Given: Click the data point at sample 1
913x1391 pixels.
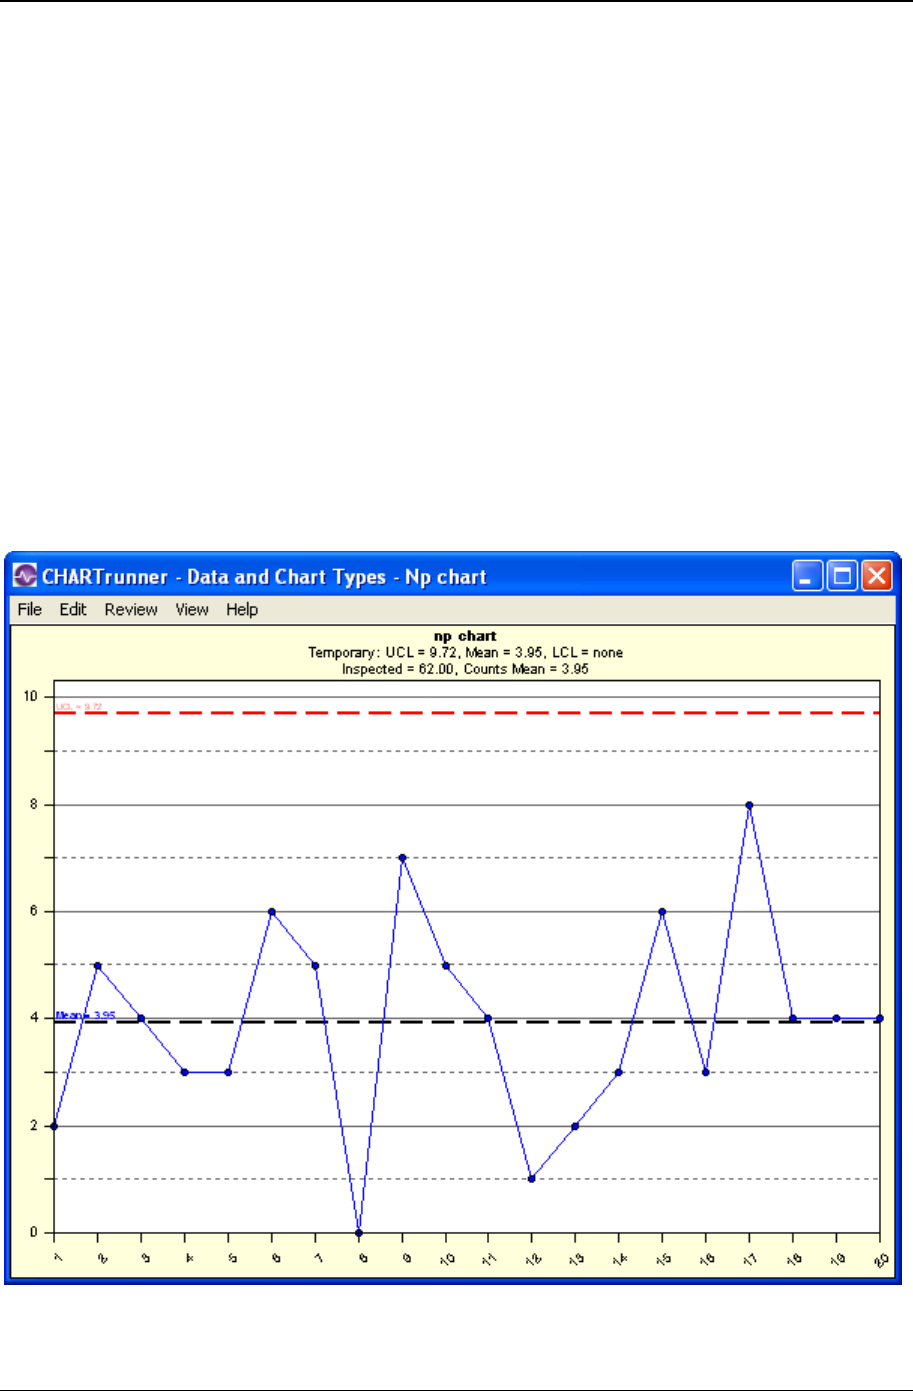Looking at the screenshot, I should 55,1125.
